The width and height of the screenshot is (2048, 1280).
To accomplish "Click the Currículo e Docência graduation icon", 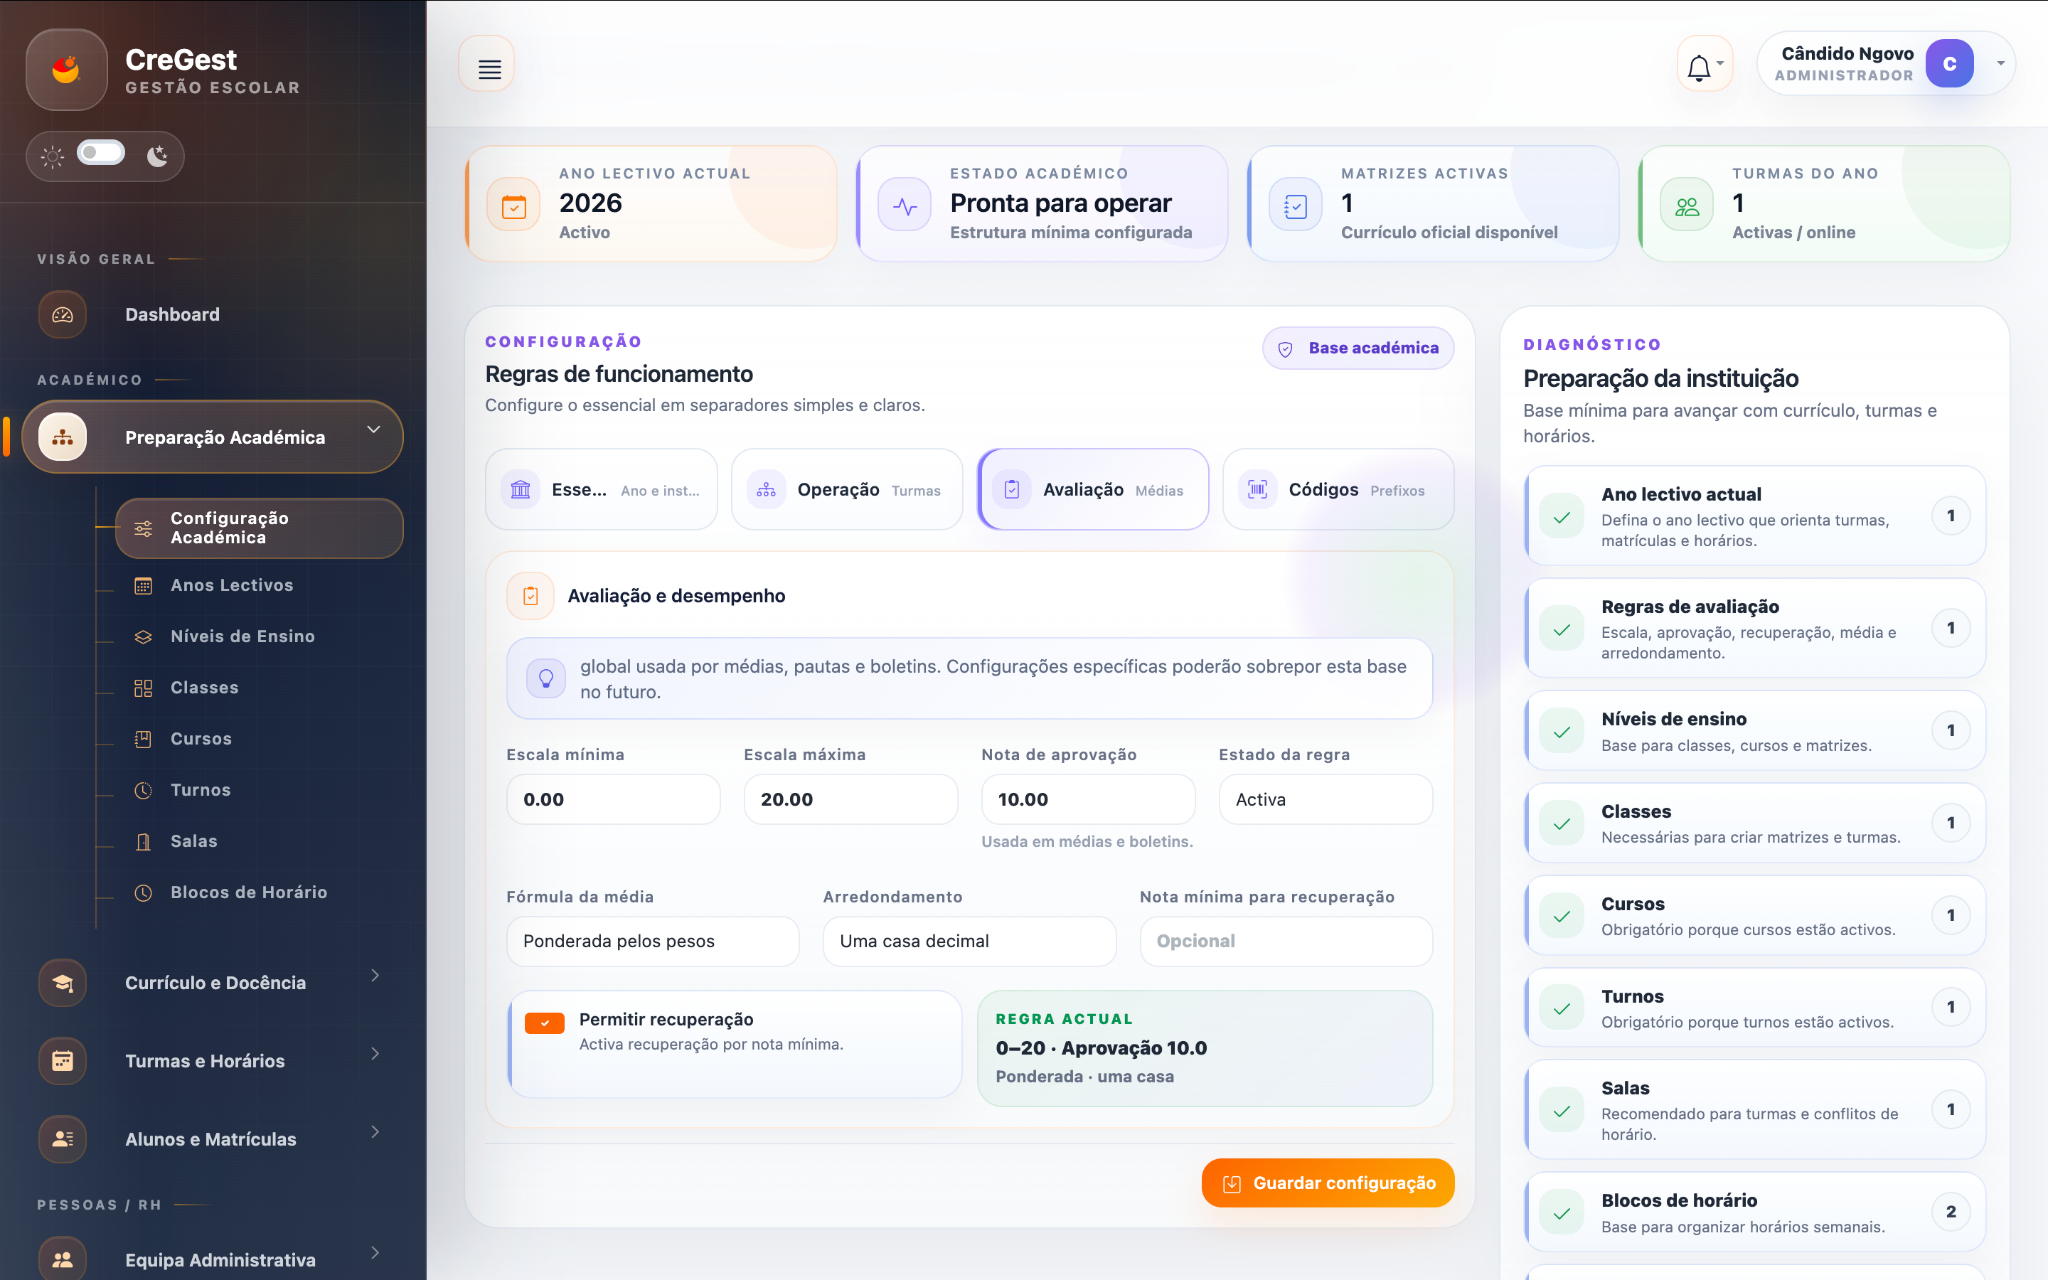I will 62,983.
